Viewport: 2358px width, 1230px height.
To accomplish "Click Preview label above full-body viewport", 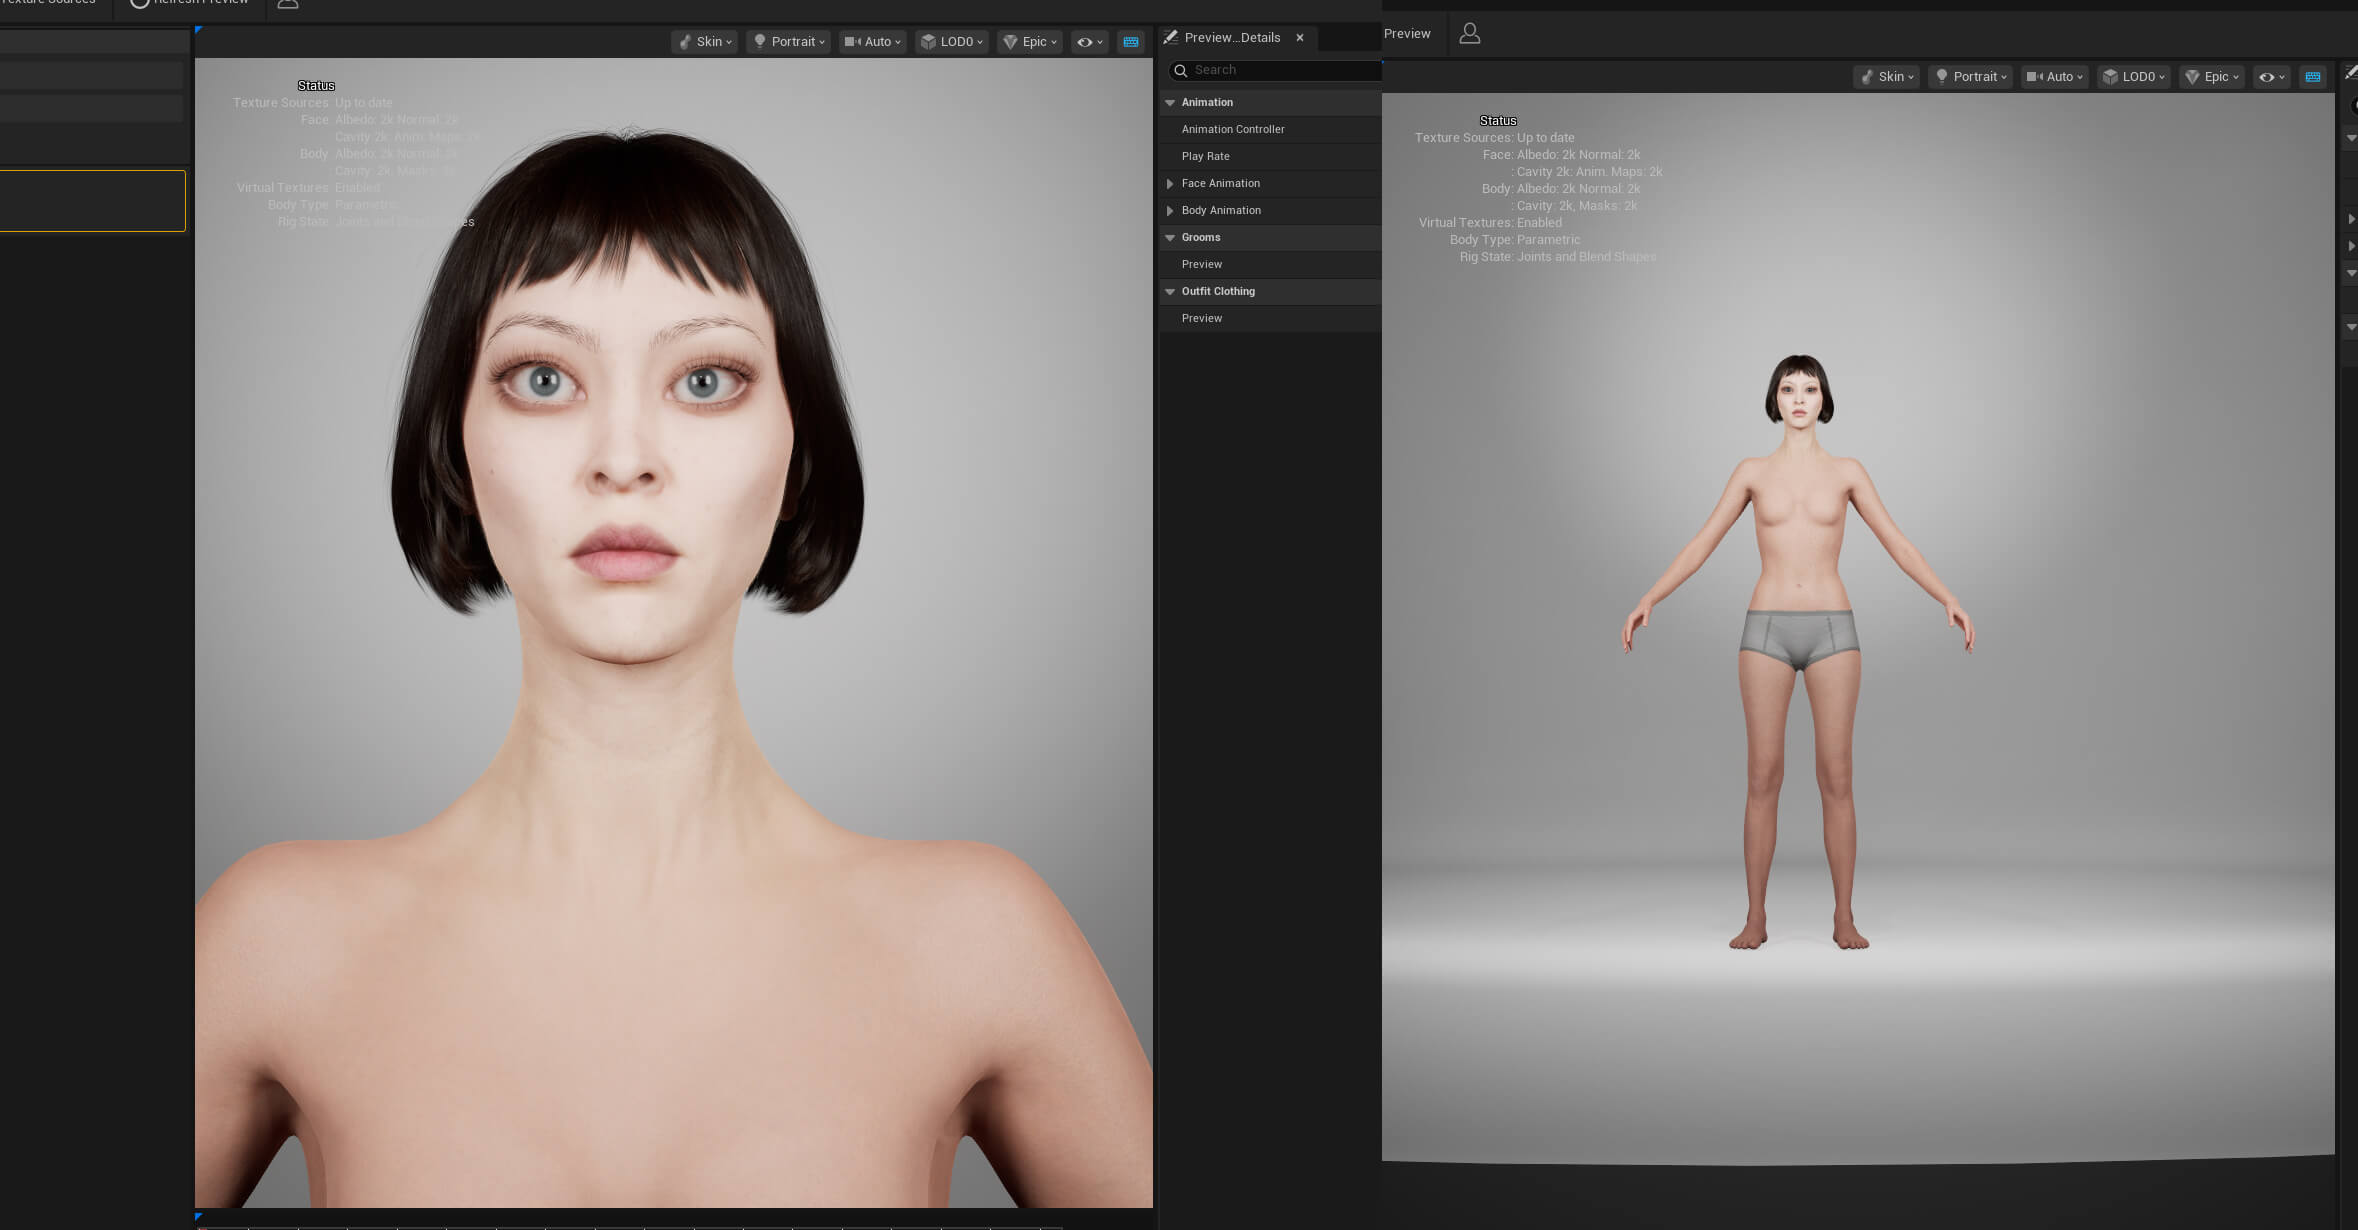I will [1407, 34].
